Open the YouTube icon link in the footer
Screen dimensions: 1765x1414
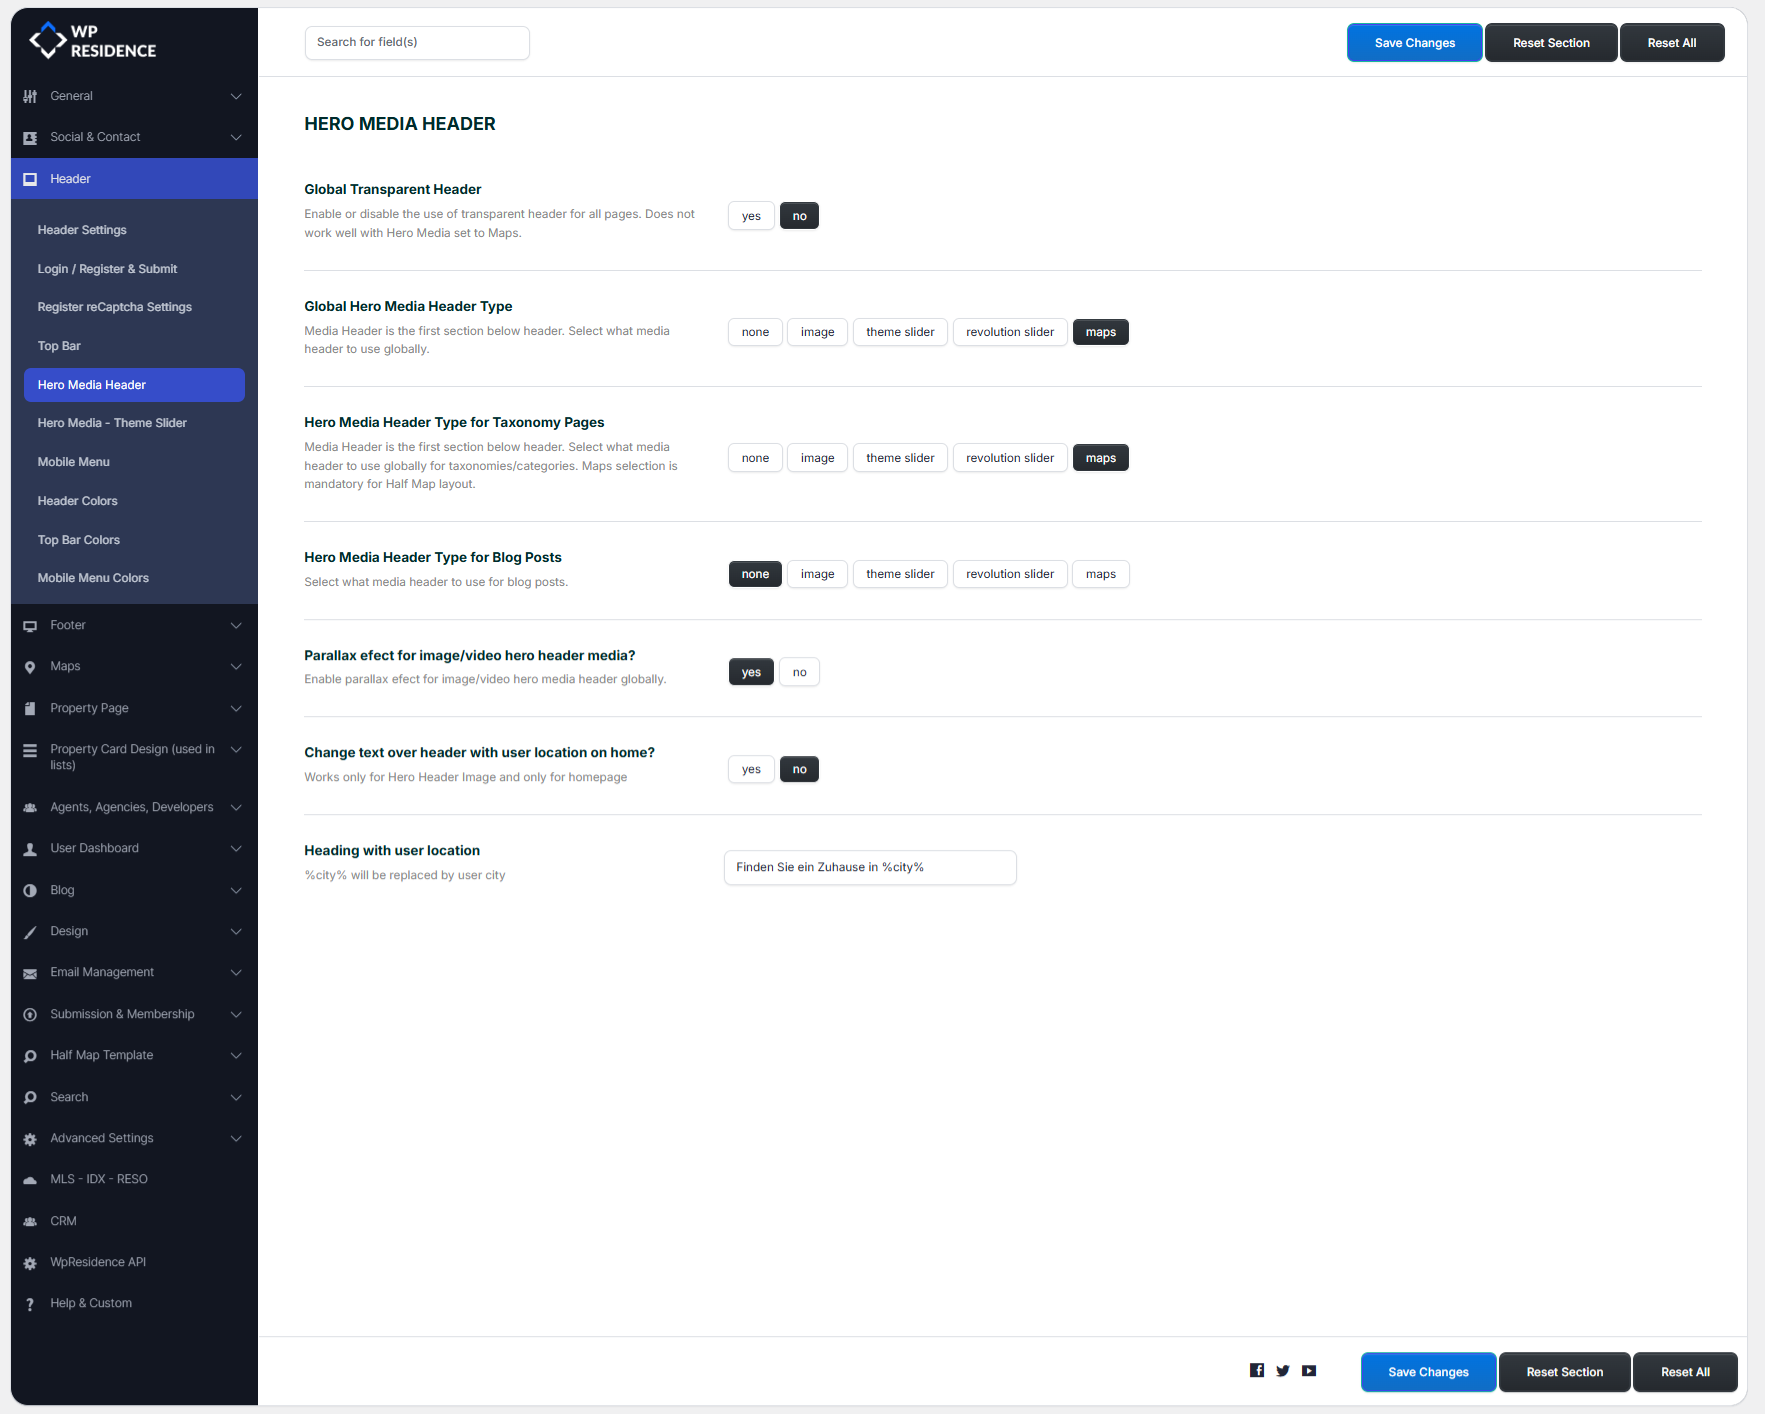[x=1308, y=1370]
